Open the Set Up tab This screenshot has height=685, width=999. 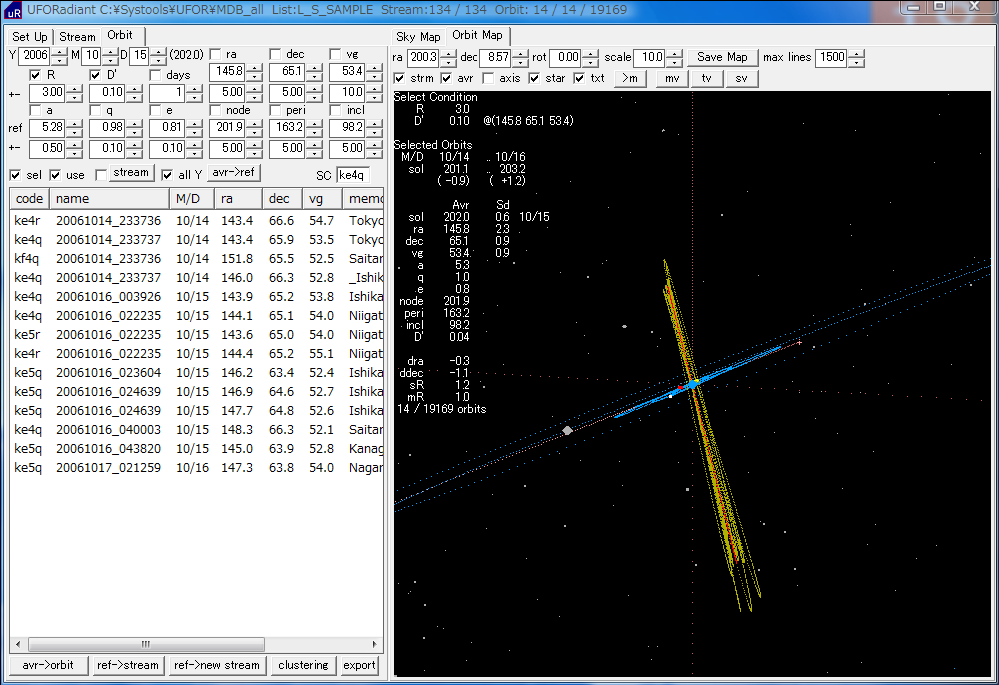click(30, 37)
